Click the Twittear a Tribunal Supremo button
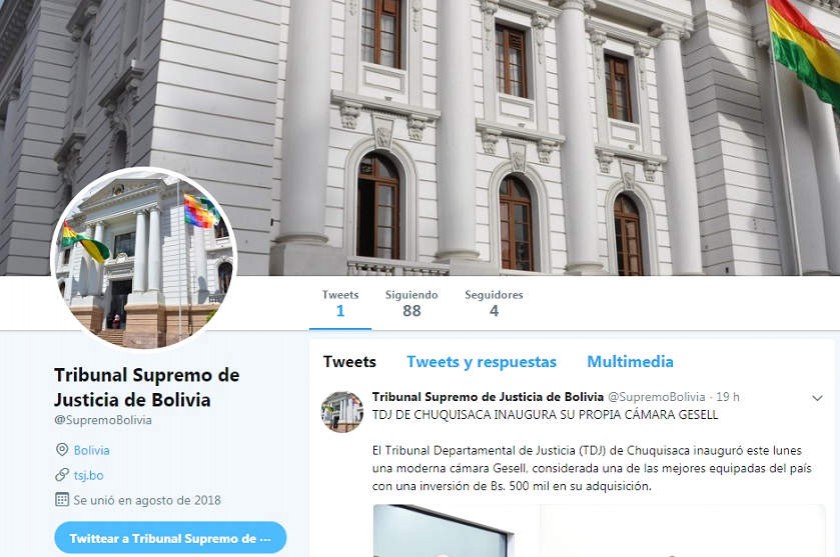This screenshot has height=557, width=840. [170, 538]
